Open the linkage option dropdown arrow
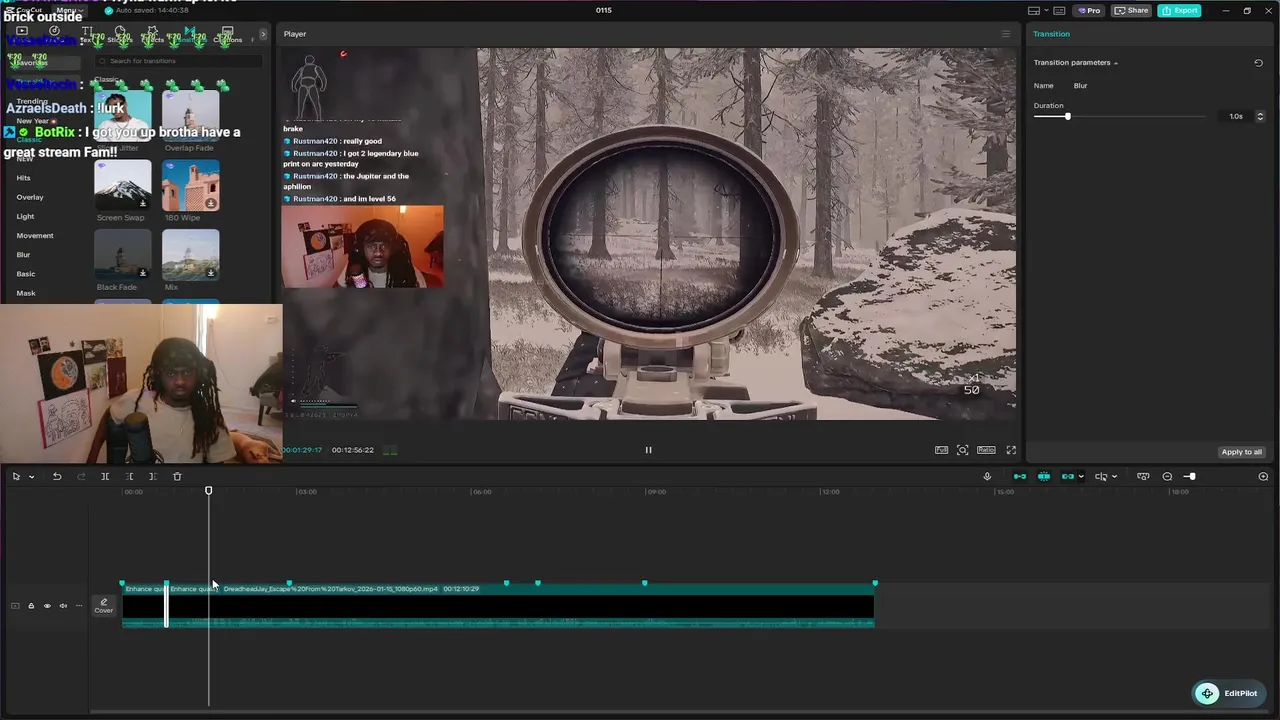Screen dimensions: 1280x720 point(1080,477)
